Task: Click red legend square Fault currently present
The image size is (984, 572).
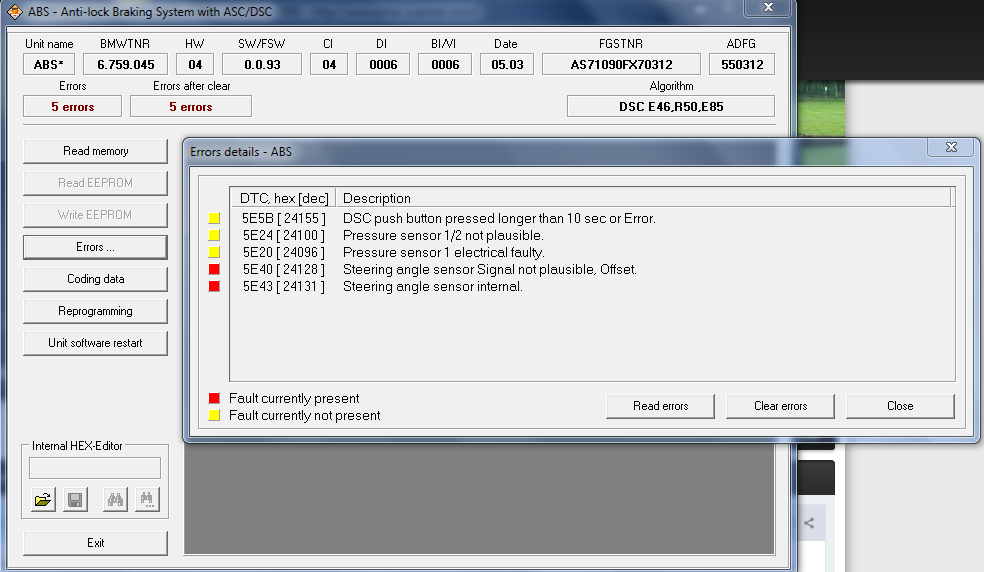Action: click(214, 398)
